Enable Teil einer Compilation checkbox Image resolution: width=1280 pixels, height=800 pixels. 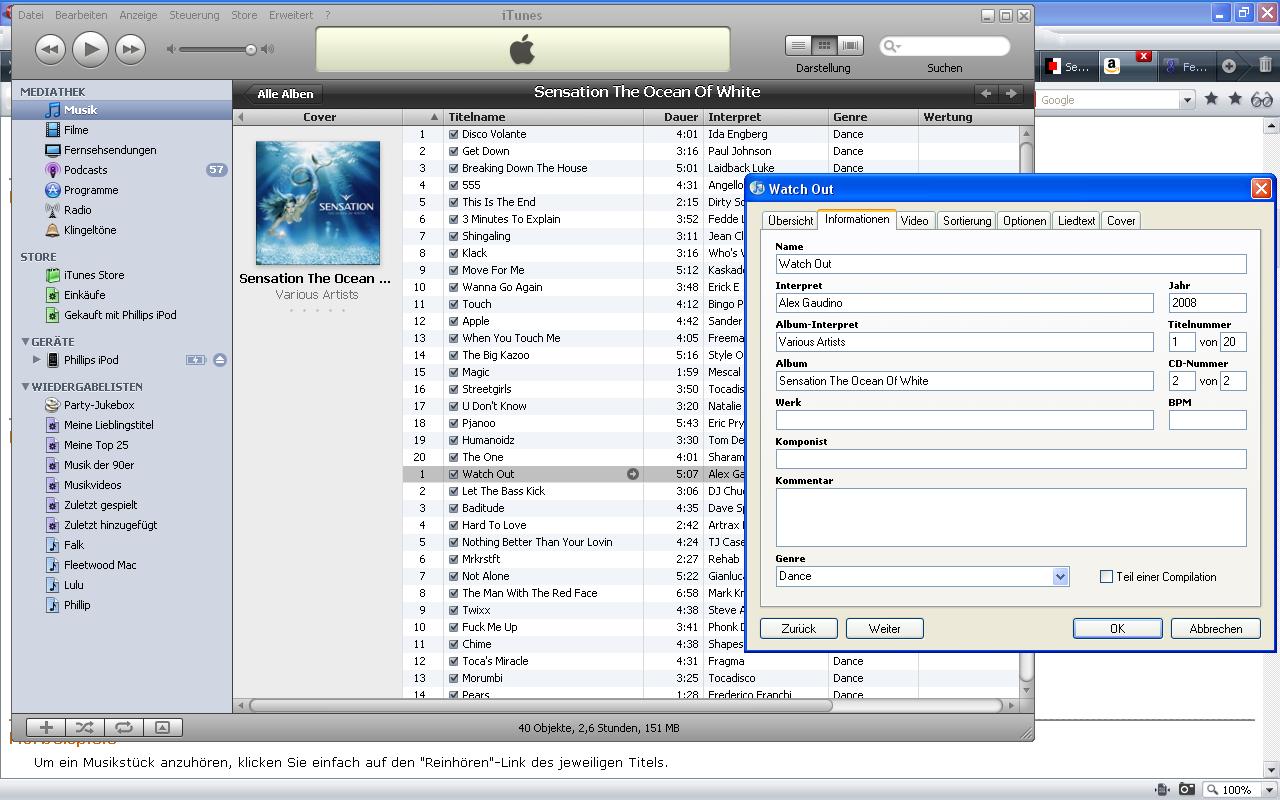(1106, 577)
